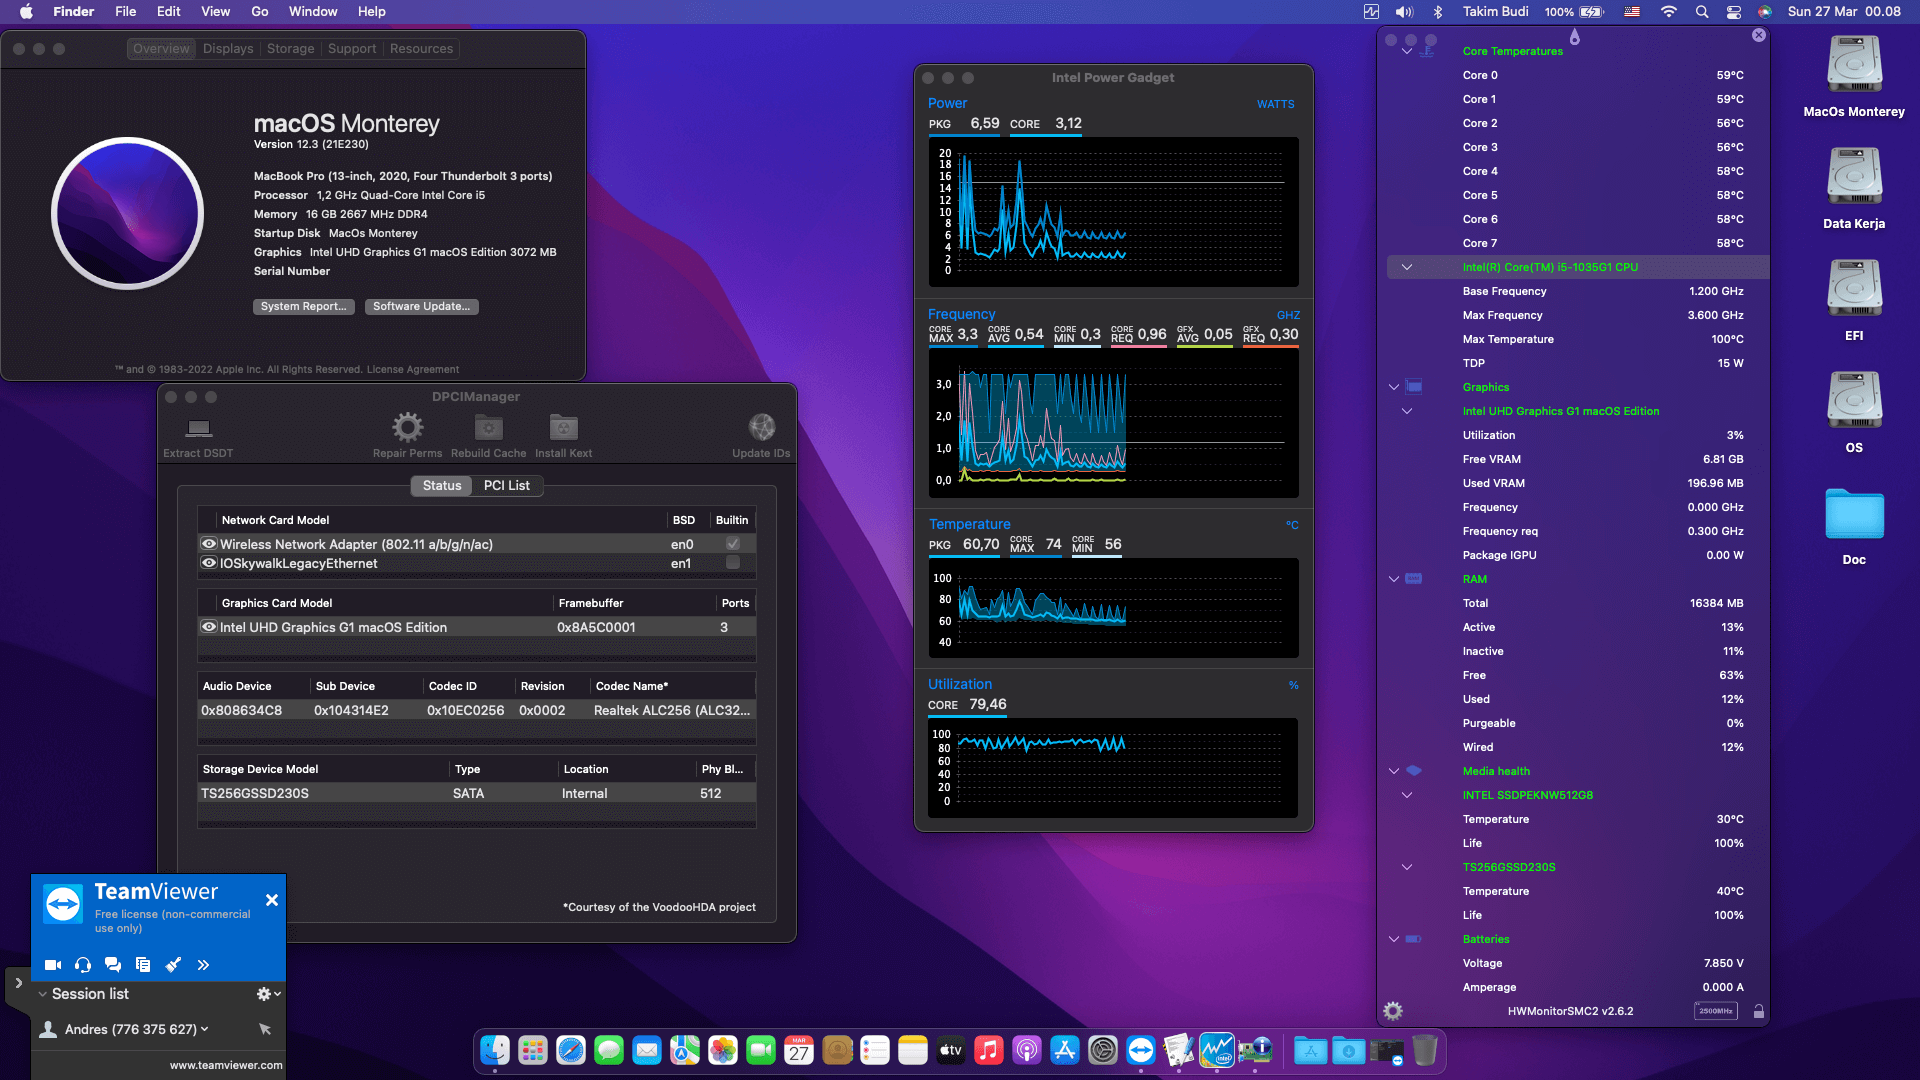Collapse the Graphics section in HWMonitorSMC2
Image resolution: width=1920 pixels, height=1080 pixels.
[x=1393, y=387]
